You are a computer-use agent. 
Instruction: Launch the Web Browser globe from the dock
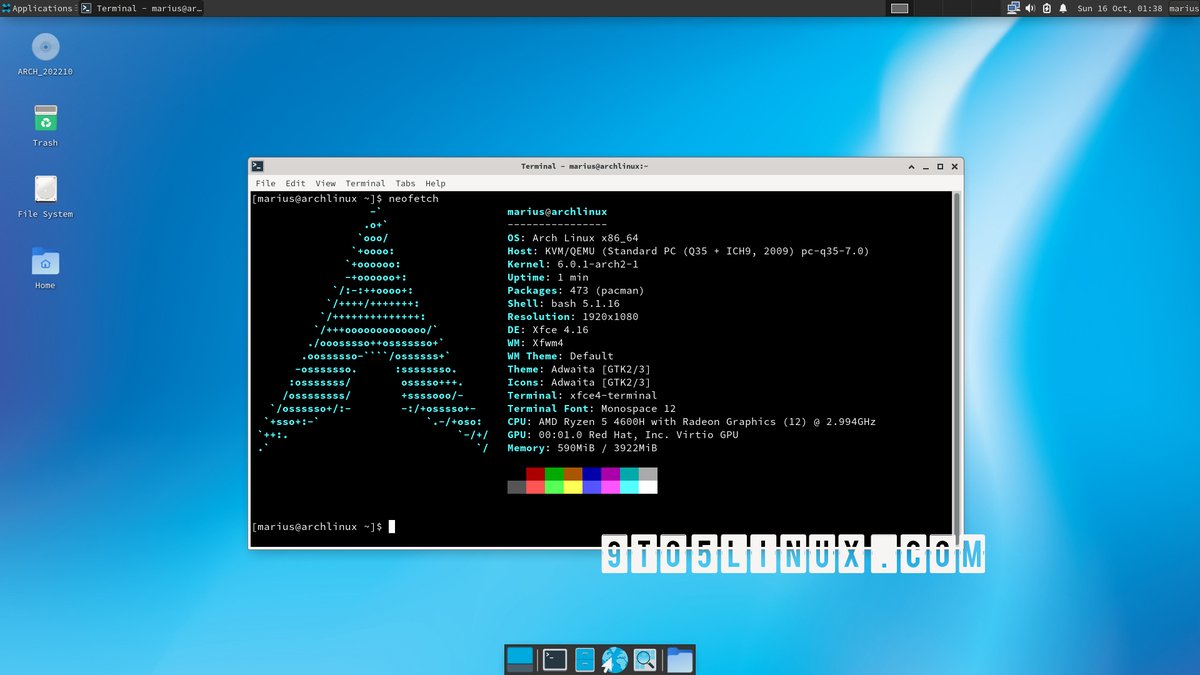615,659
